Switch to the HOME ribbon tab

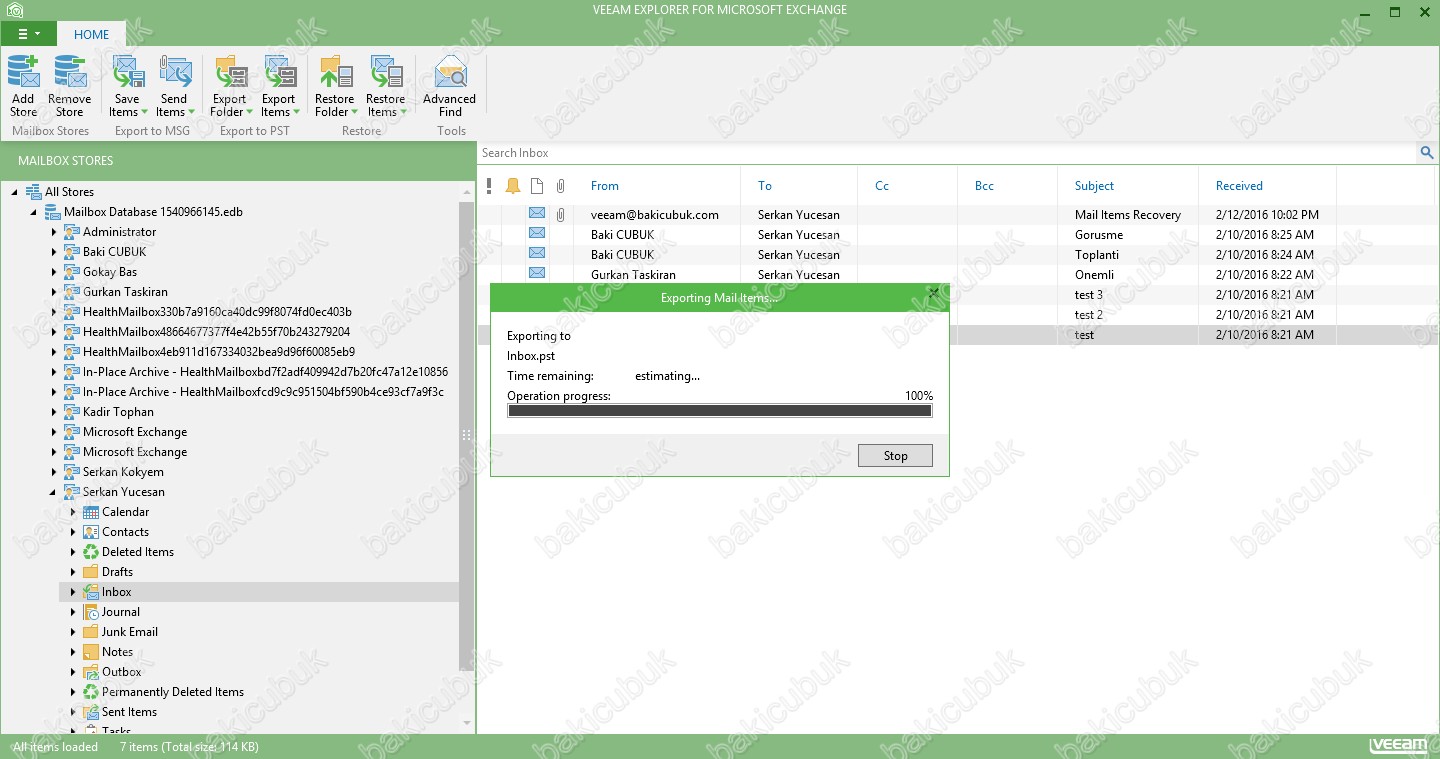91,34
